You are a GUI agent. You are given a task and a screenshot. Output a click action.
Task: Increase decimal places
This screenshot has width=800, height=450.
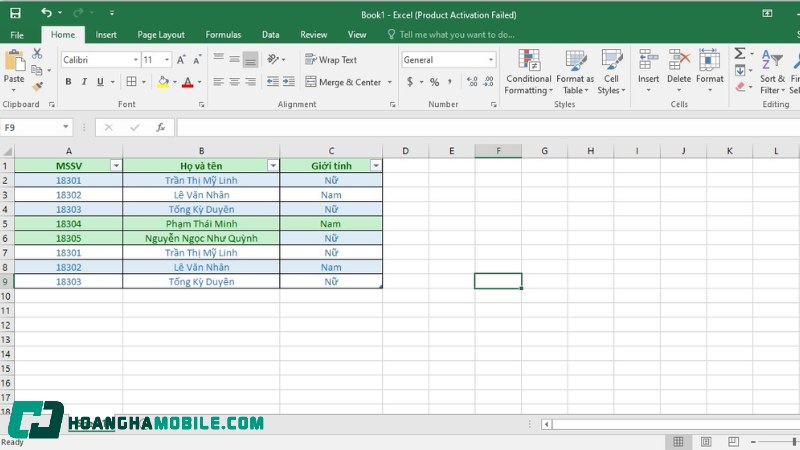(x=472, y=82)
